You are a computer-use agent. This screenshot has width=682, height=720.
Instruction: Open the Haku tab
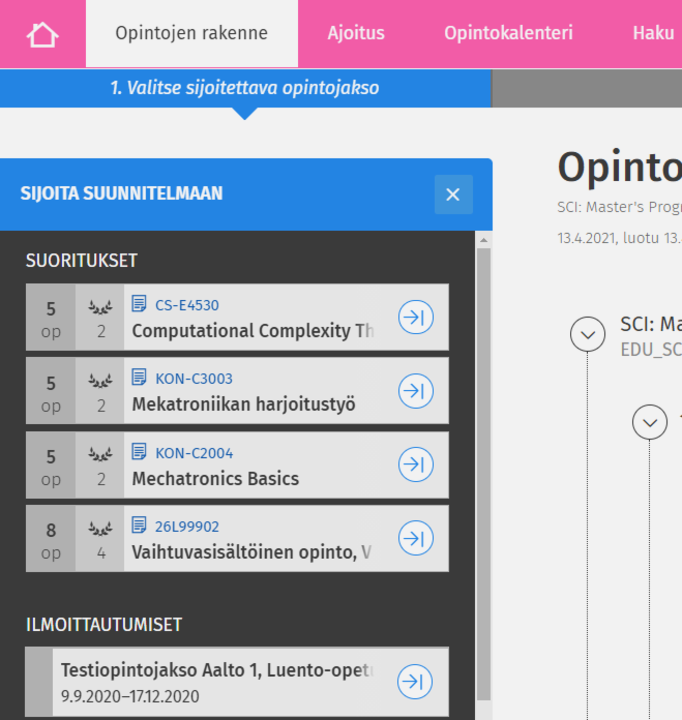[x=653, y=34]
